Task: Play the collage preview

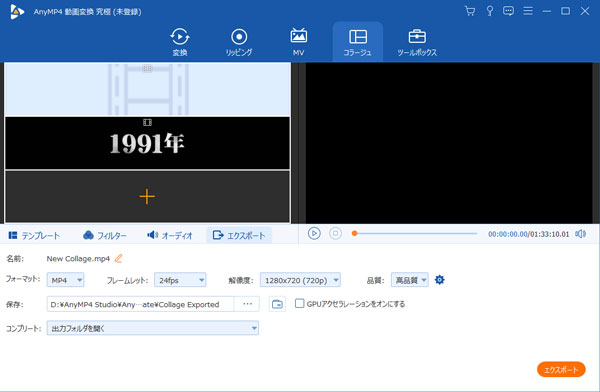Action: tap(314, 234)
